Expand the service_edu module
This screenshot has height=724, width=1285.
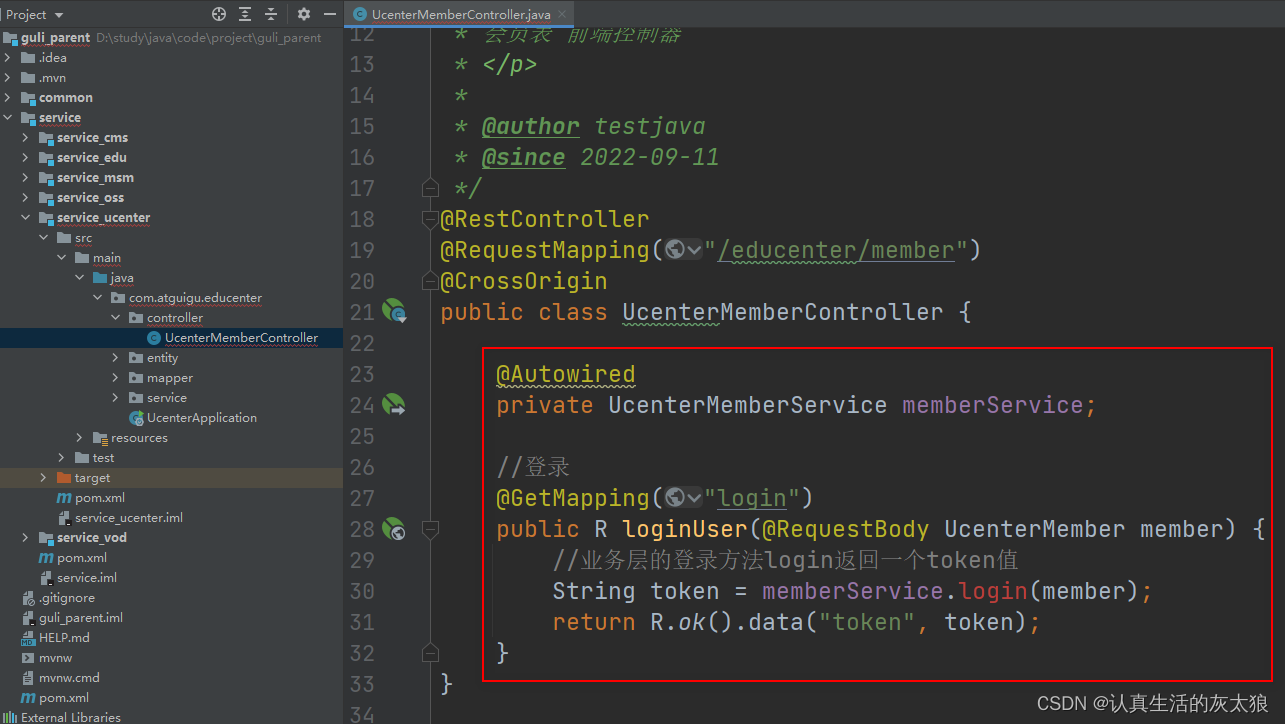[26, 158]
